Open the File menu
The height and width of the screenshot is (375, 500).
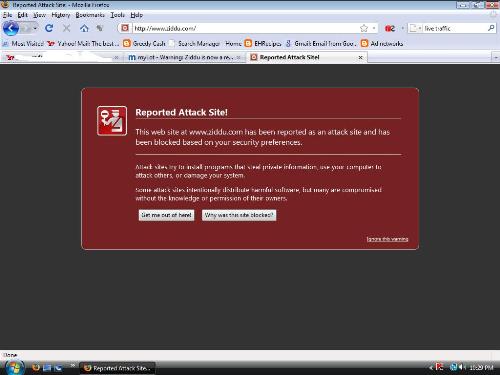[x=7, y=15]
